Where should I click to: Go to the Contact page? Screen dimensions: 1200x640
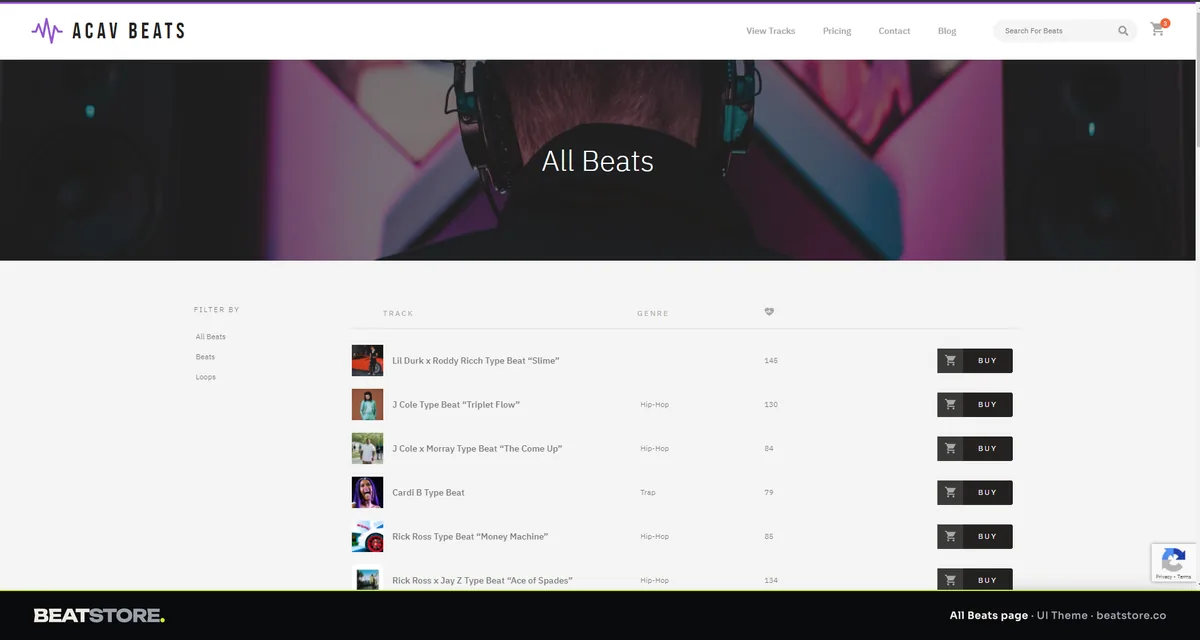click(894, 31)
